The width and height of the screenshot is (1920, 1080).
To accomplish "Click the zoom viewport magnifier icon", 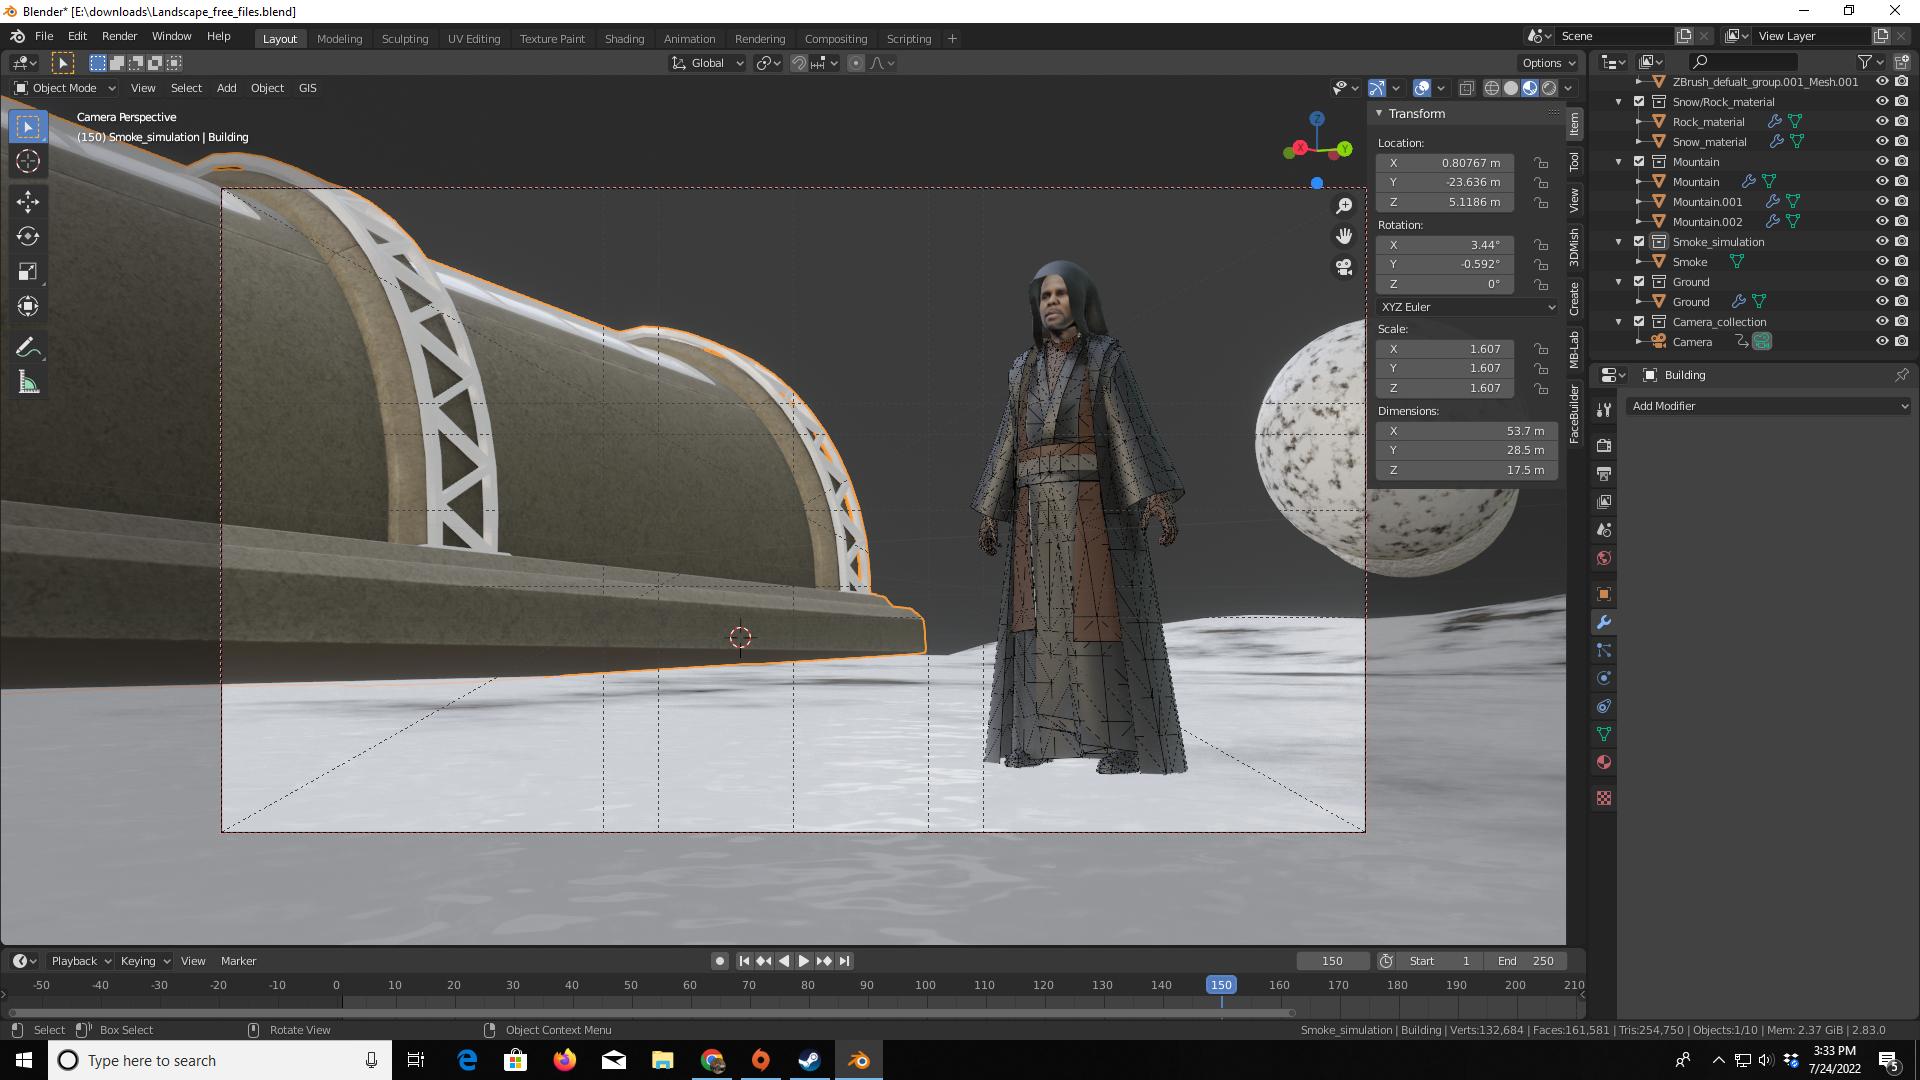I will coord(1344,205).
